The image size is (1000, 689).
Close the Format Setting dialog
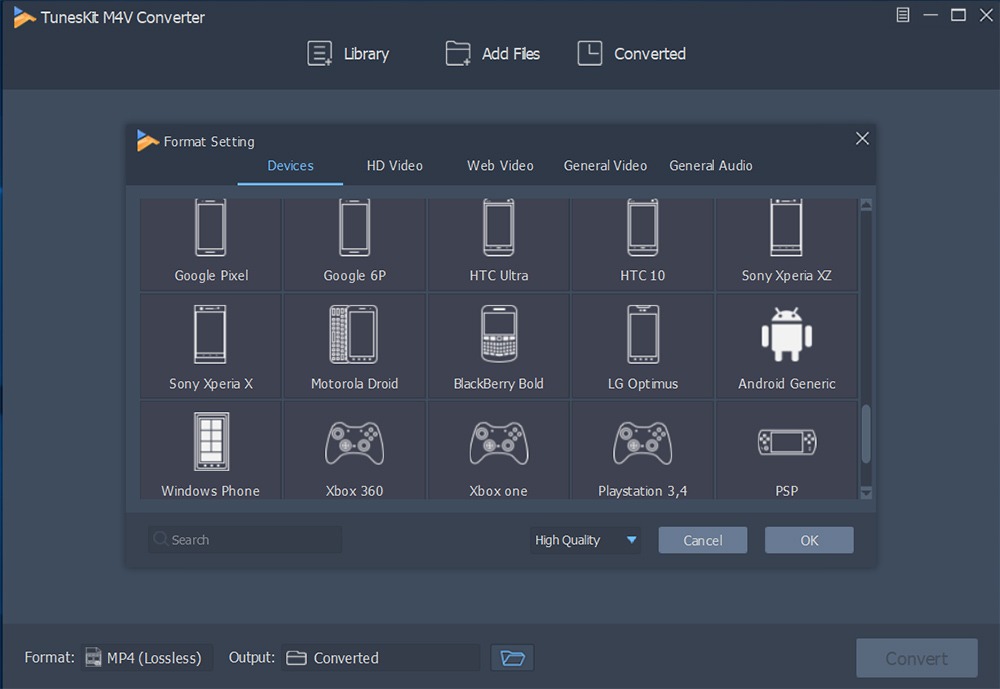(x=862, y=138)
